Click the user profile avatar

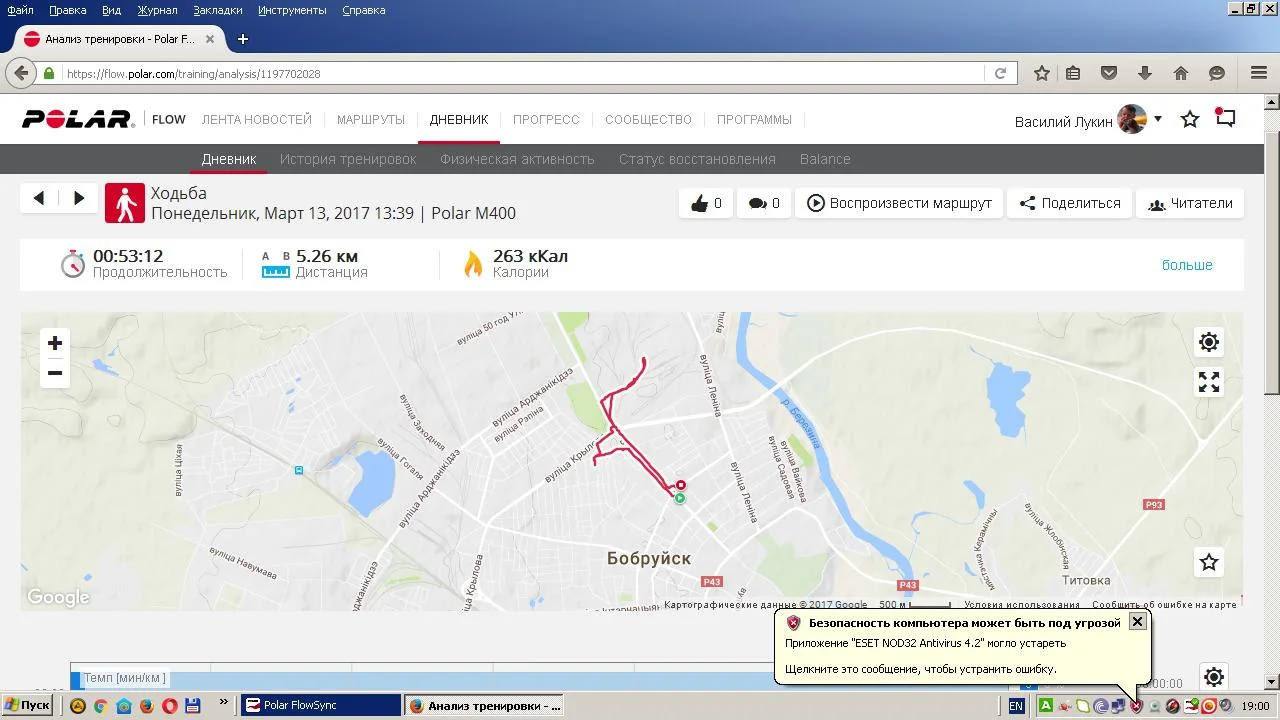point(1132,119)
